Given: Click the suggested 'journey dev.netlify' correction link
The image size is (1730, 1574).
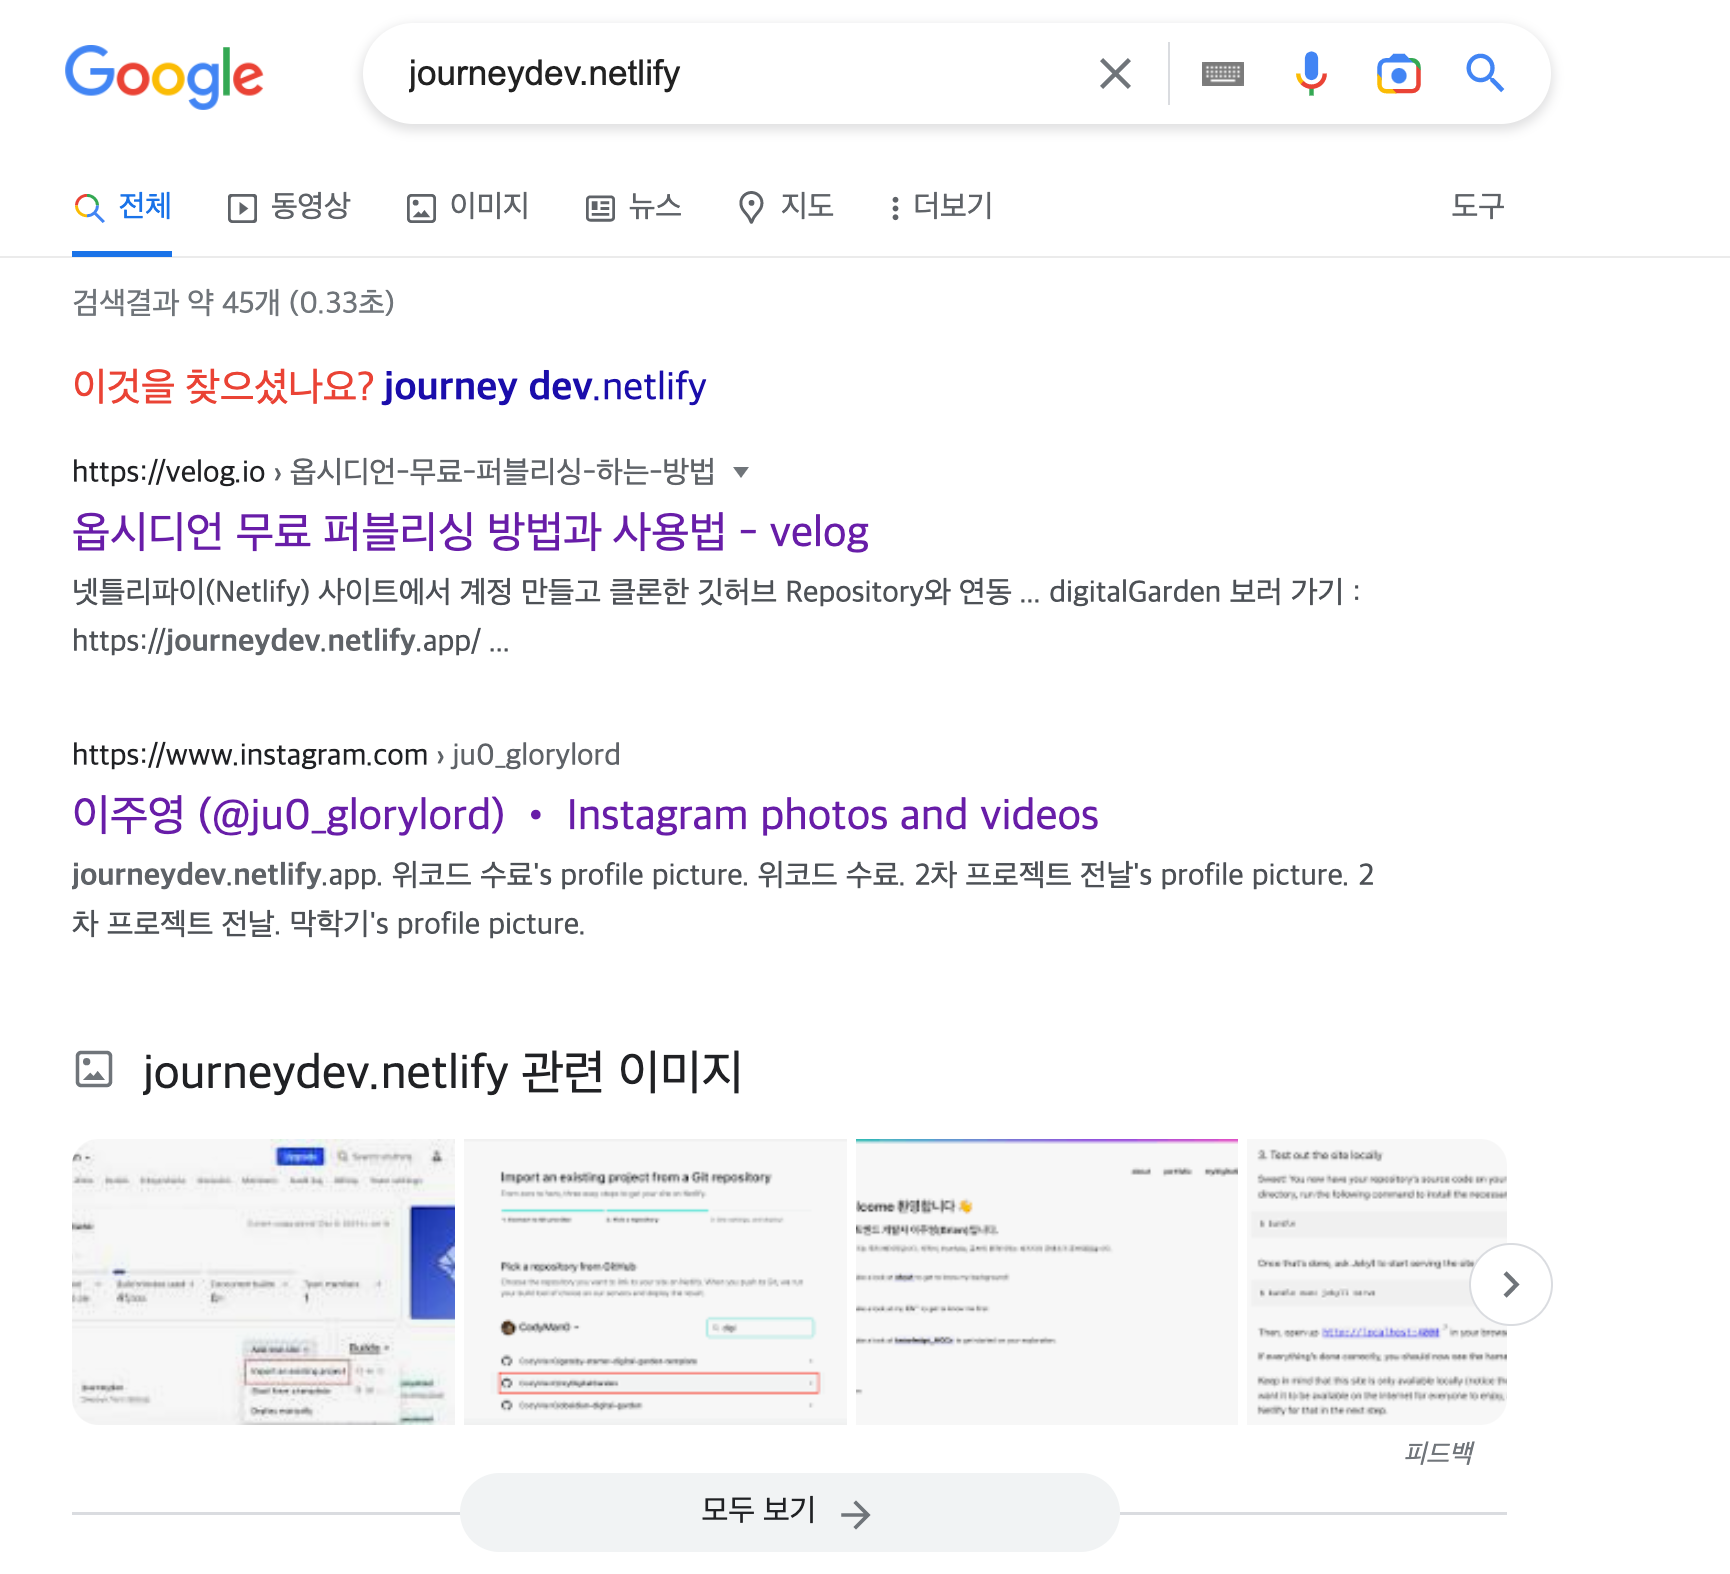Looking at the screenshot, I should 544,386.
